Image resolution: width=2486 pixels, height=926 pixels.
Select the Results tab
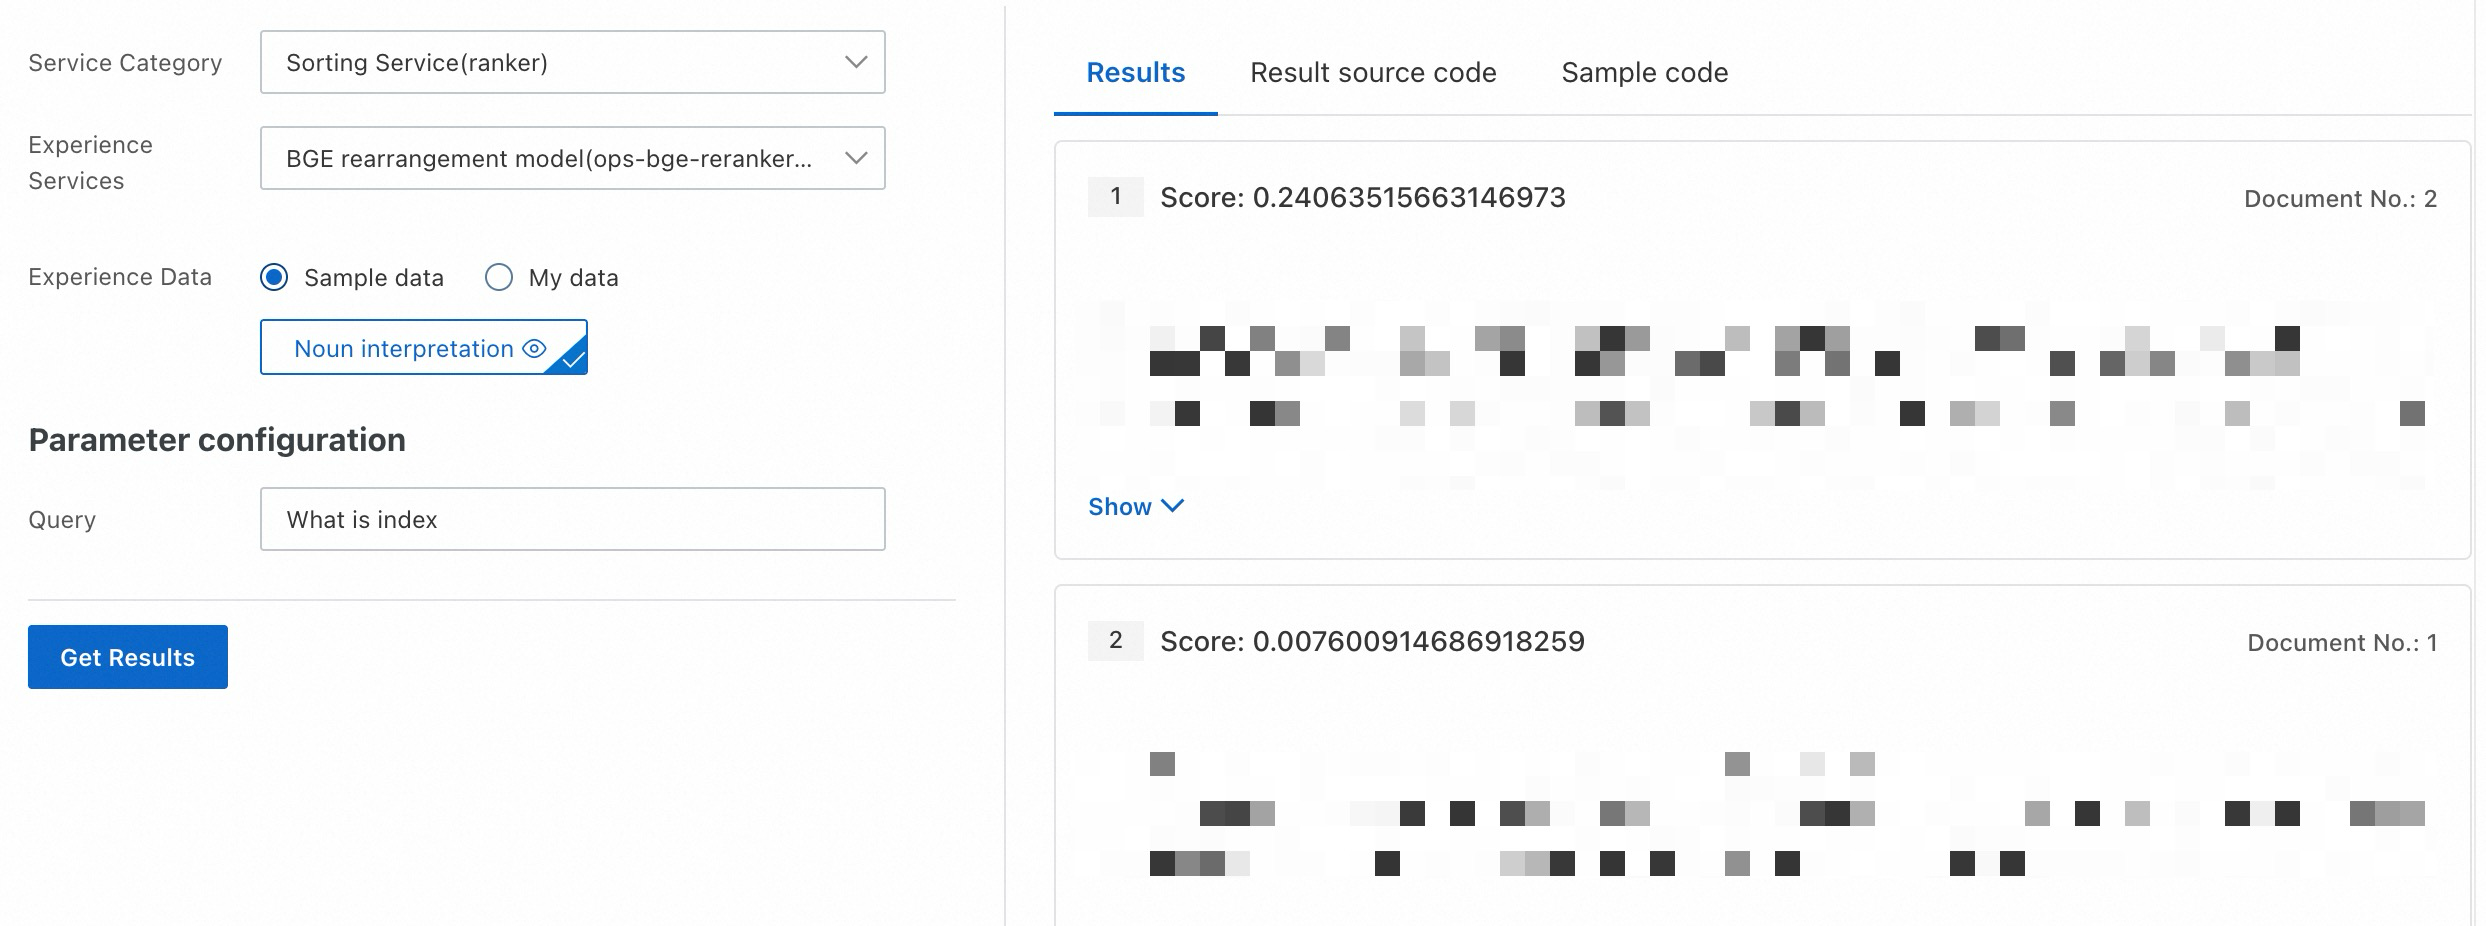pos(1135,73)
